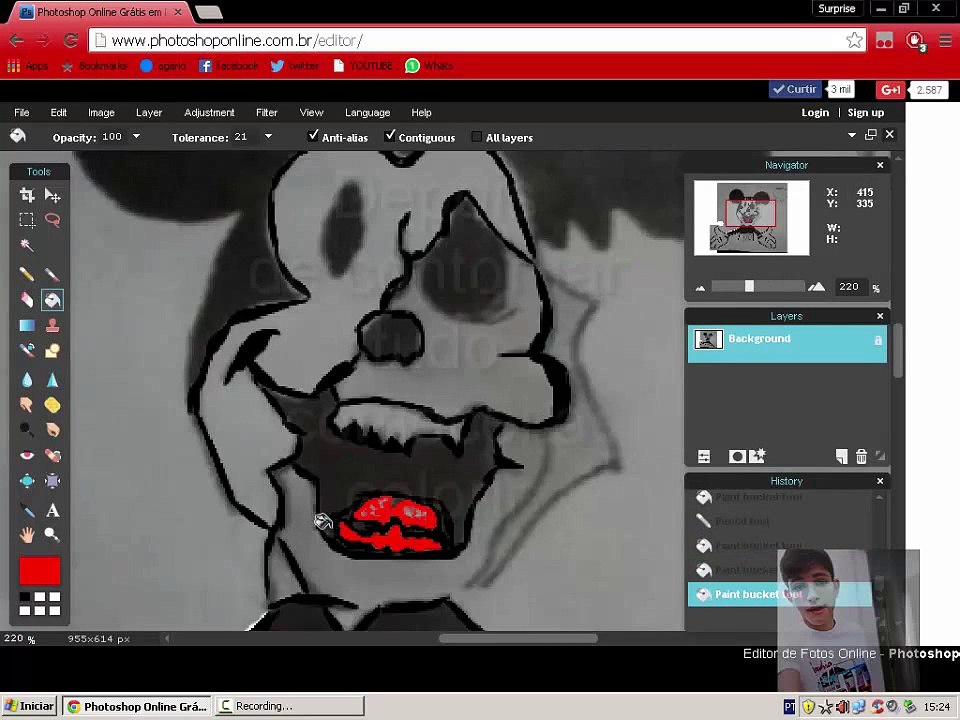Select the Move tool
Viewport: 960px width, 720px height.
point(53,195)
